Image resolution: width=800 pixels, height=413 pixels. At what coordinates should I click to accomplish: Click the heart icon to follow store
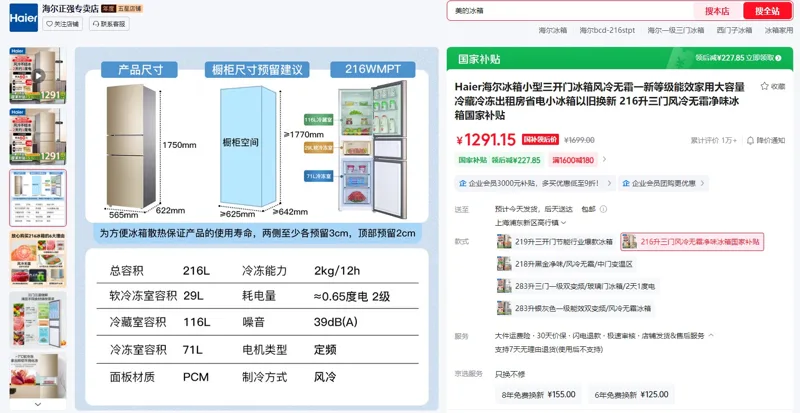tap(49, 24)
